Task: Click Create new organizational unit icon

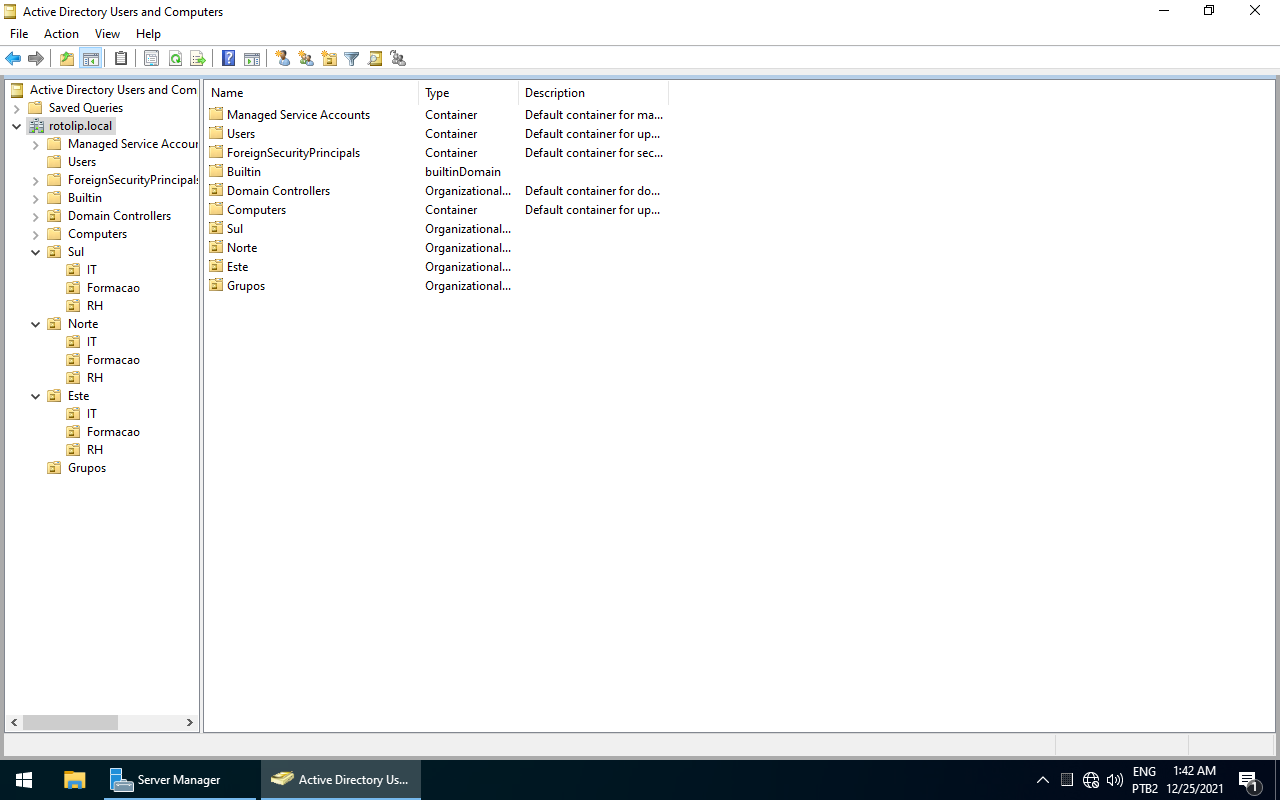Action: pyautogui.click(x=329, y=59)
